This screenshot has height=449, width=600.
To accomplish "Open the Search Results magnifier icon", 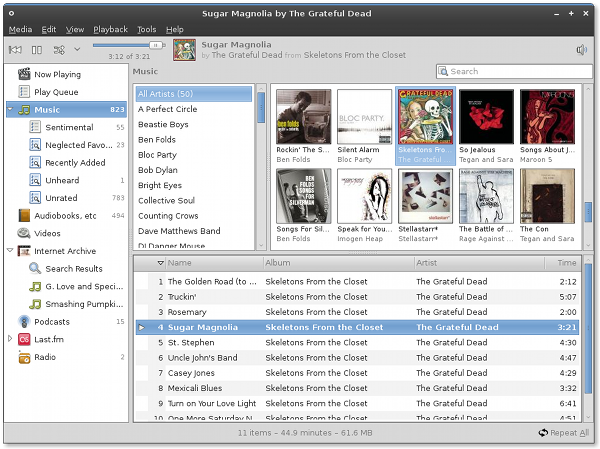I will (35, 268).
